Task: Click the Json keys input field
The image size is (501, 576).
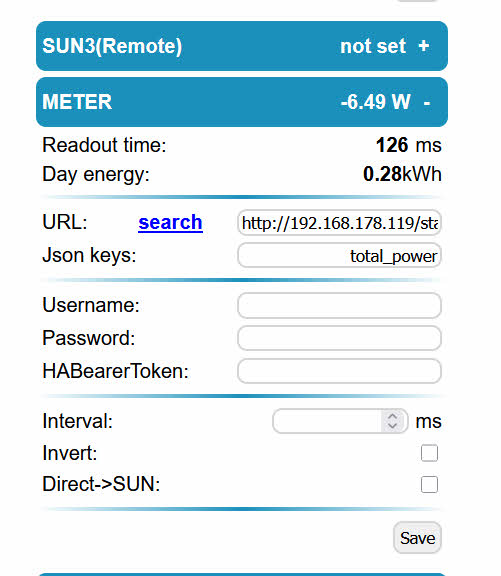Action: tap(339, 255)
